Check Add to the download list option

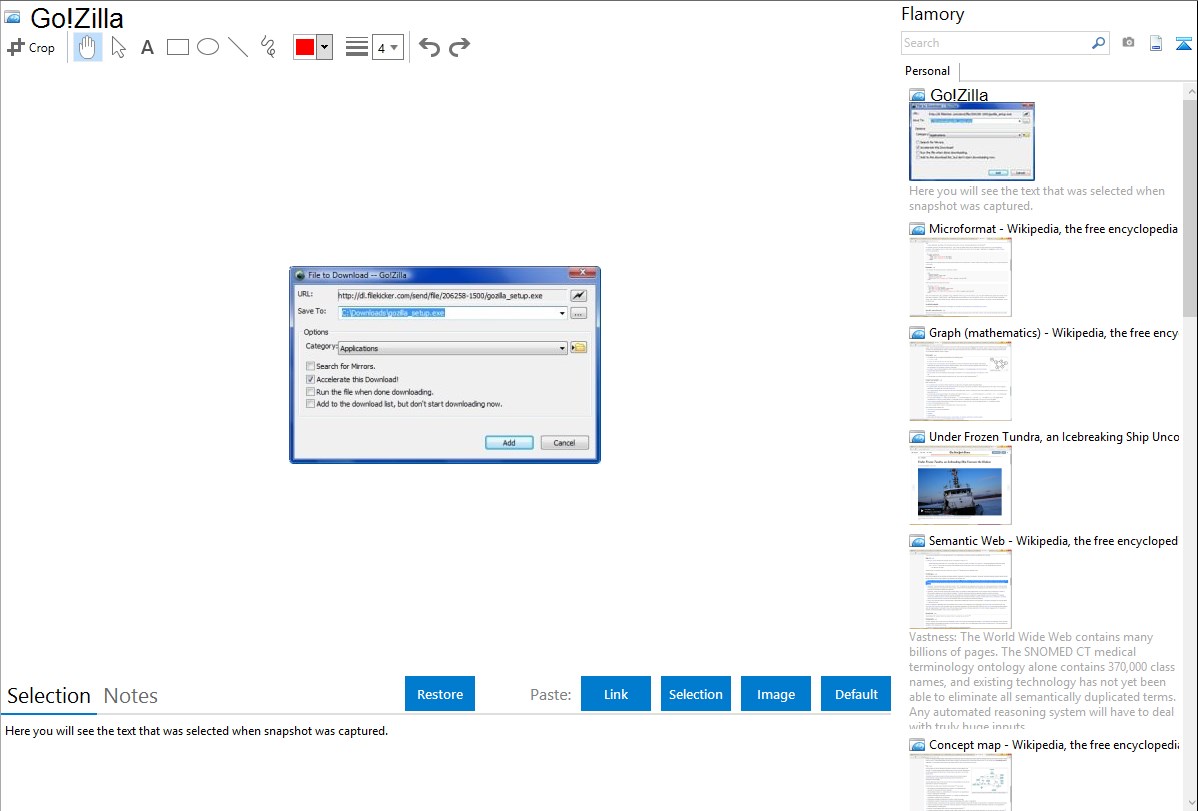click(310, 404)
